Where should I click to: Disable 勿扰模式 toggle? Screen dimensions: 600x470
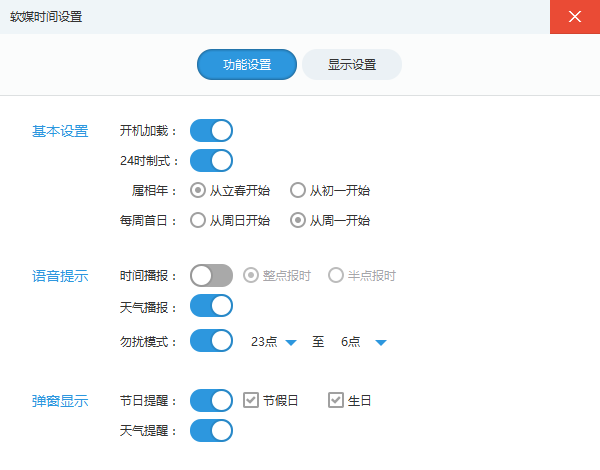(x=211, y=341)
